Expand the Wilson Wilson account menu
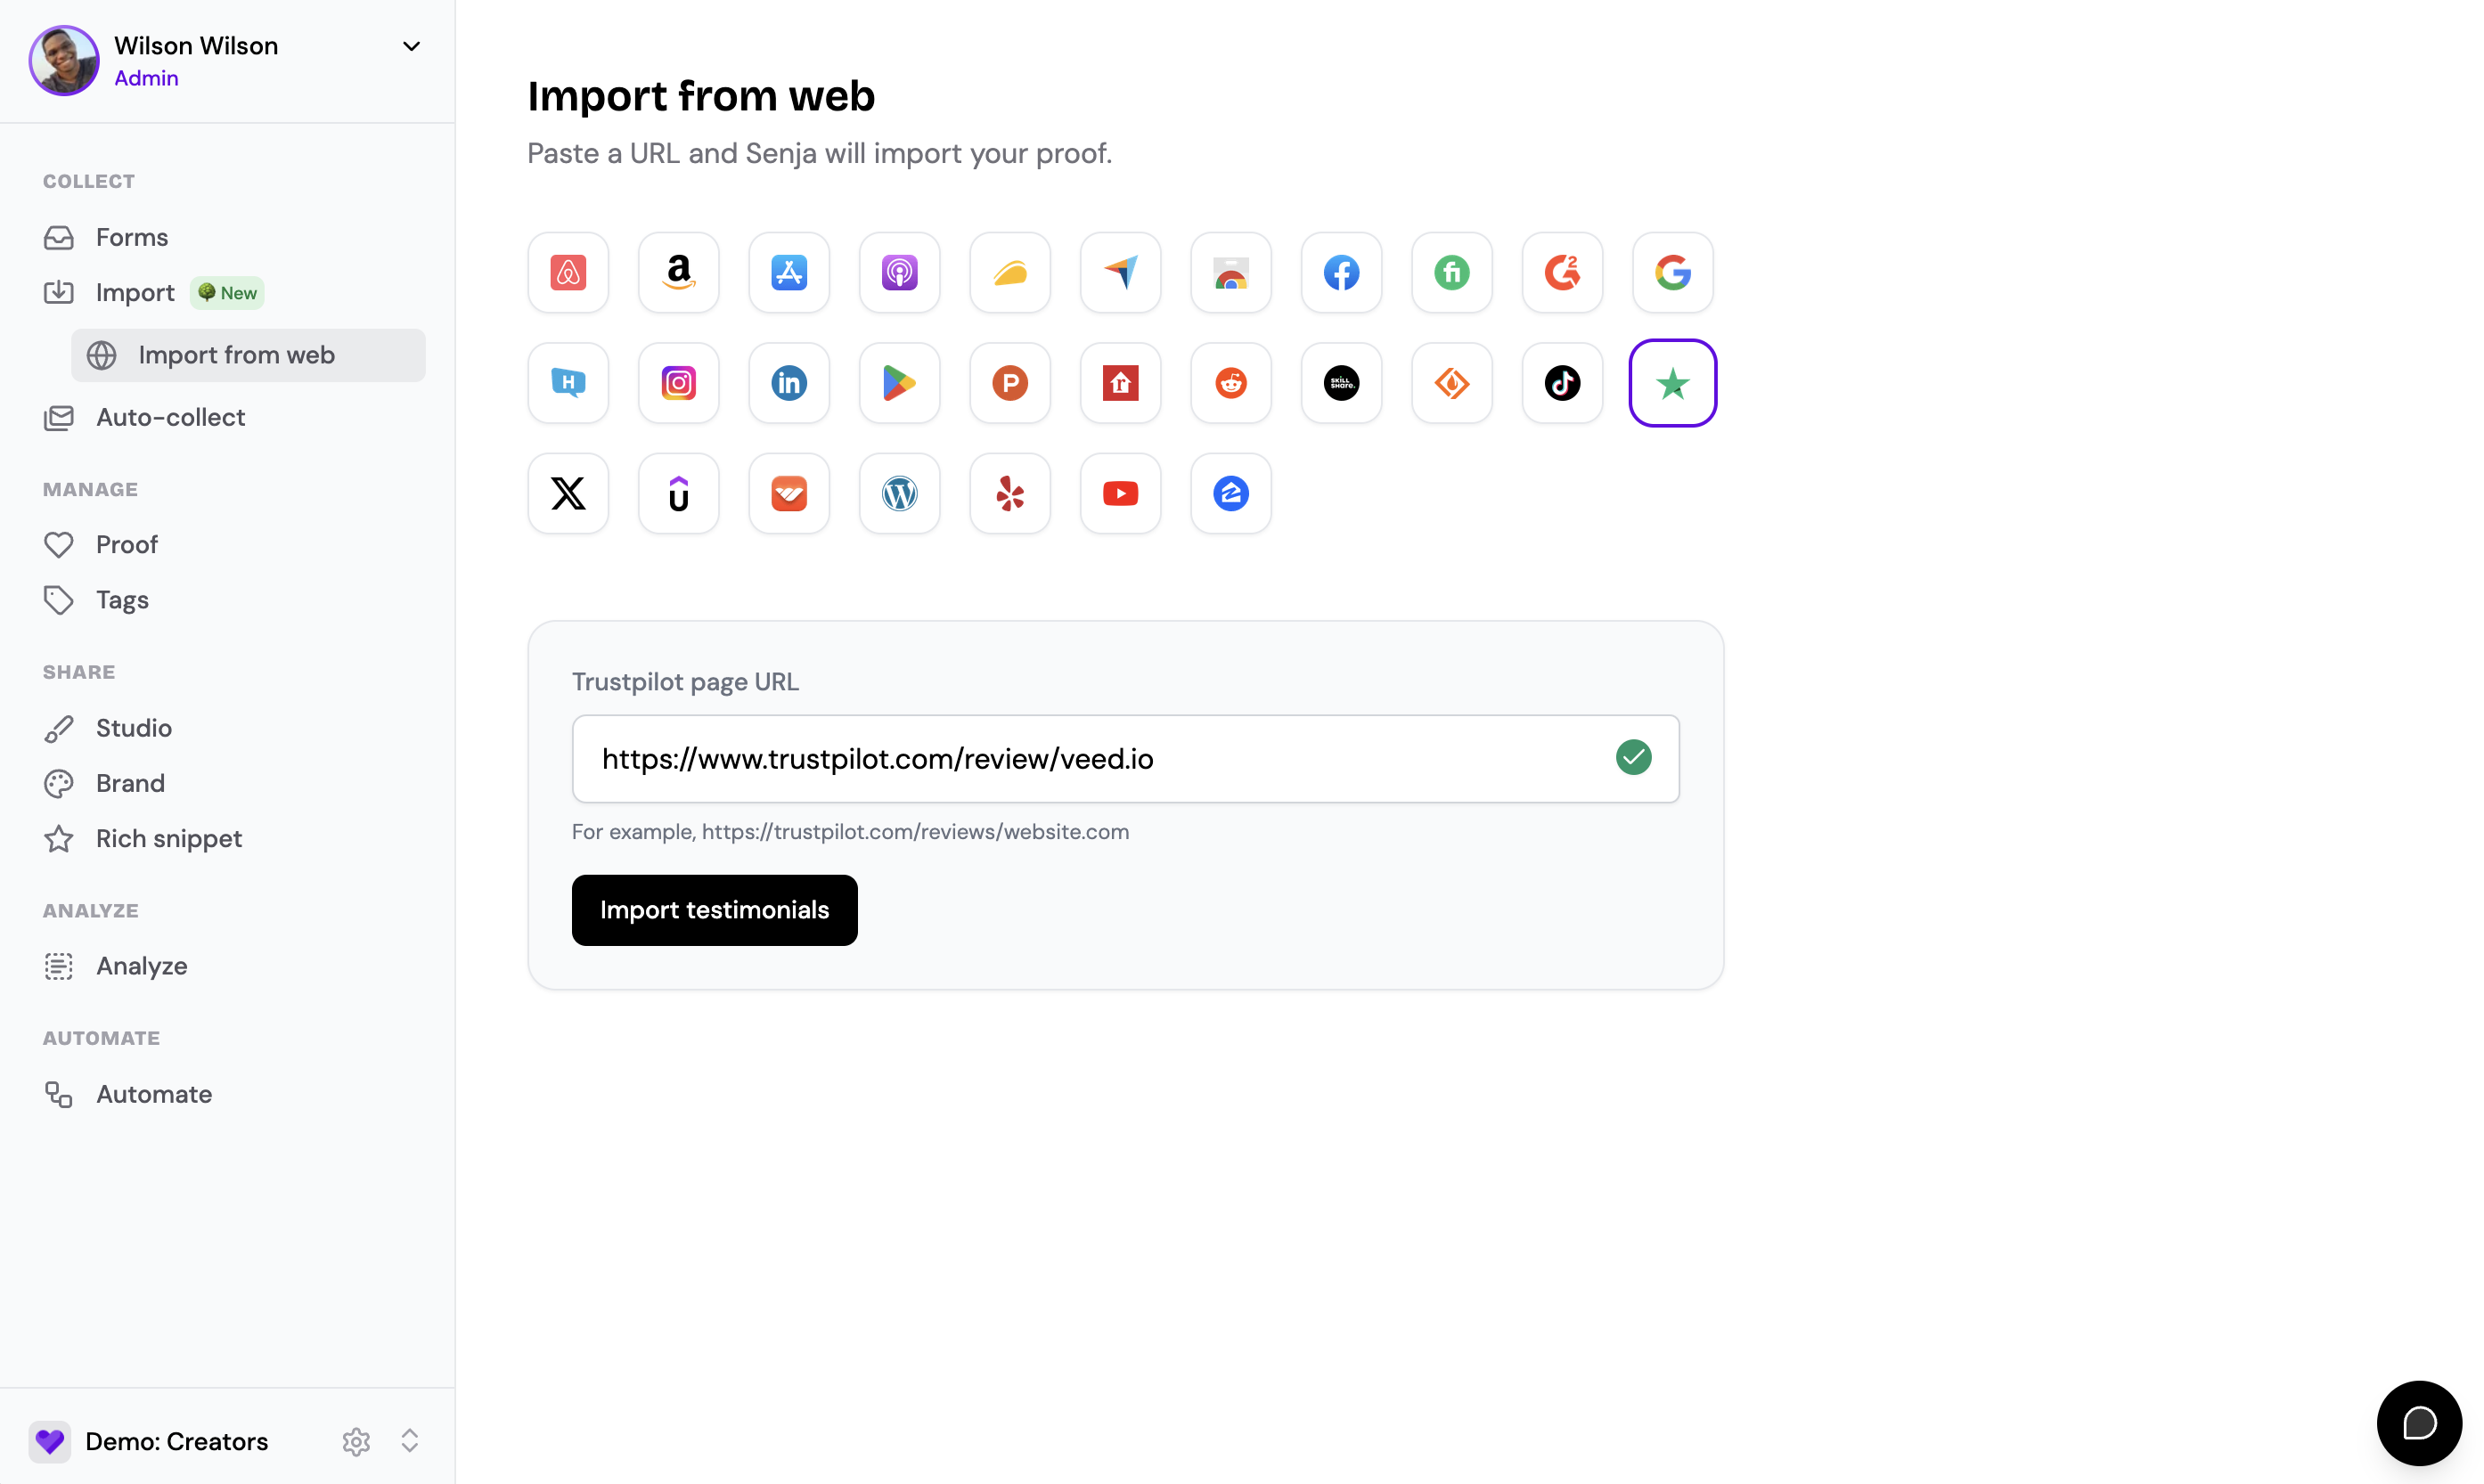2484x1484 pixels. click(411, 46)
